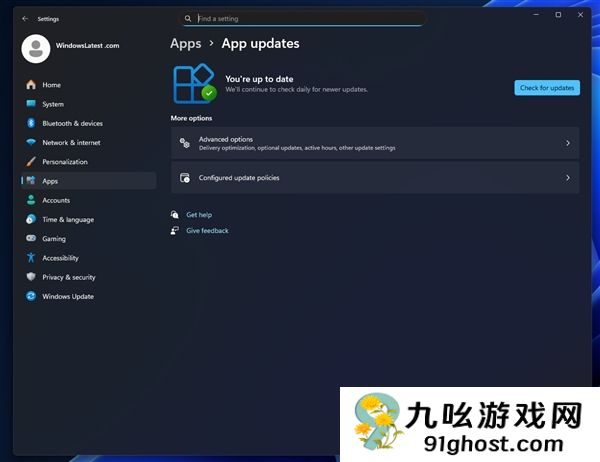Image resolution: width=600 pixels, height=462 pixels.
Task: Click the Give feedback person icon
Action: coord(175,230)
